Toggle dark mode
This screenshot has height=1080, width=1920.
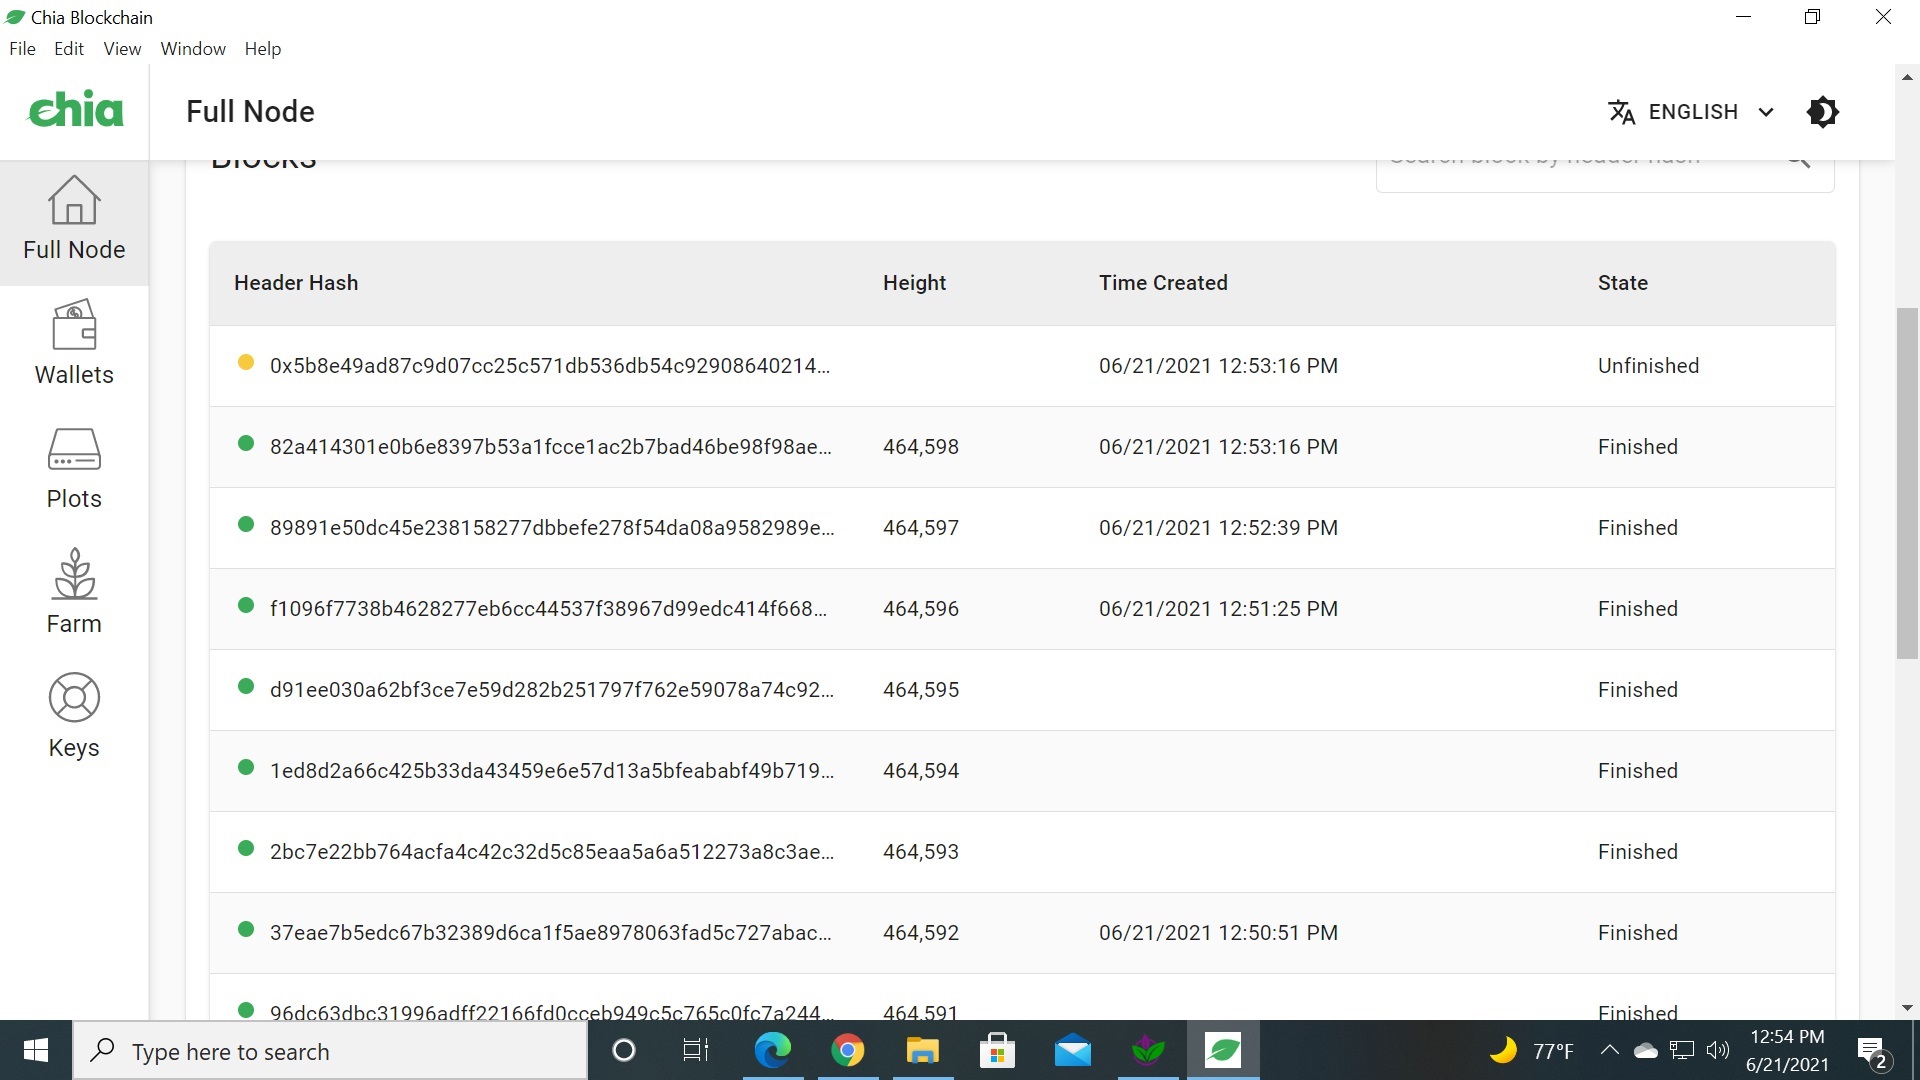(1823, 111)
